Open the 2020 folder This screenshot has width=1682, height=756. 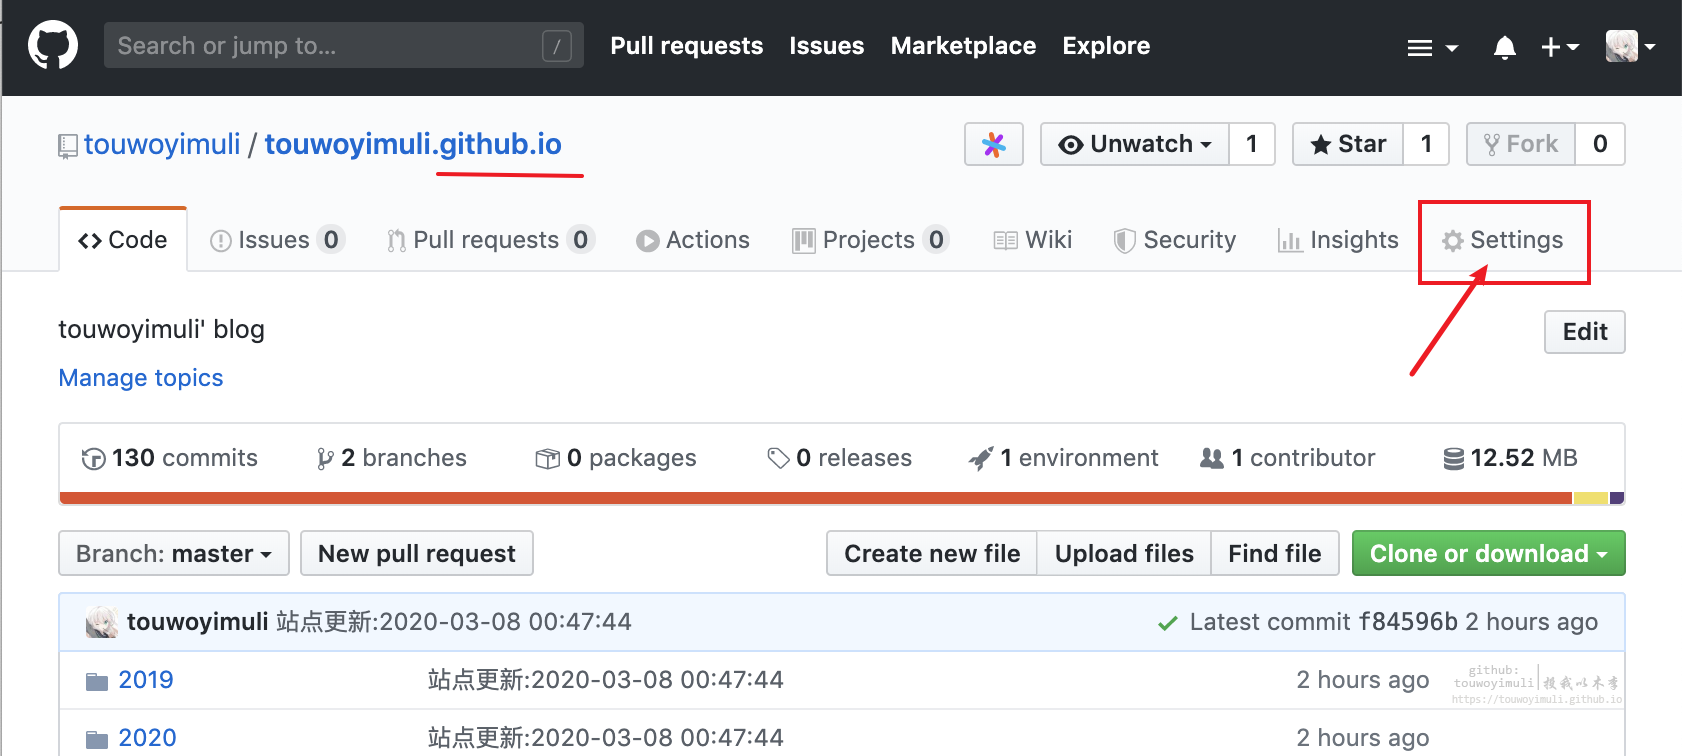pyautogui.click(x=147, y=738)
